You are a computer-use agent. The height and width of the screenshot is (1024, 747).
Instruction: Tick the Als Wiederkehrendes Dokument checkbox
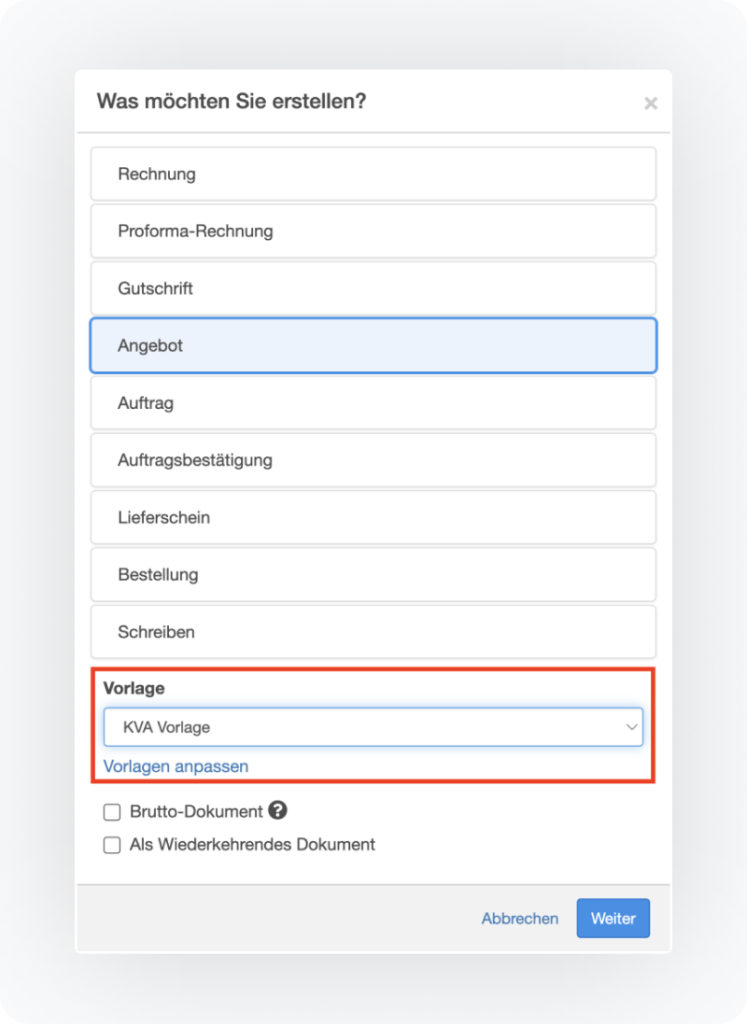tap(112, 845)
